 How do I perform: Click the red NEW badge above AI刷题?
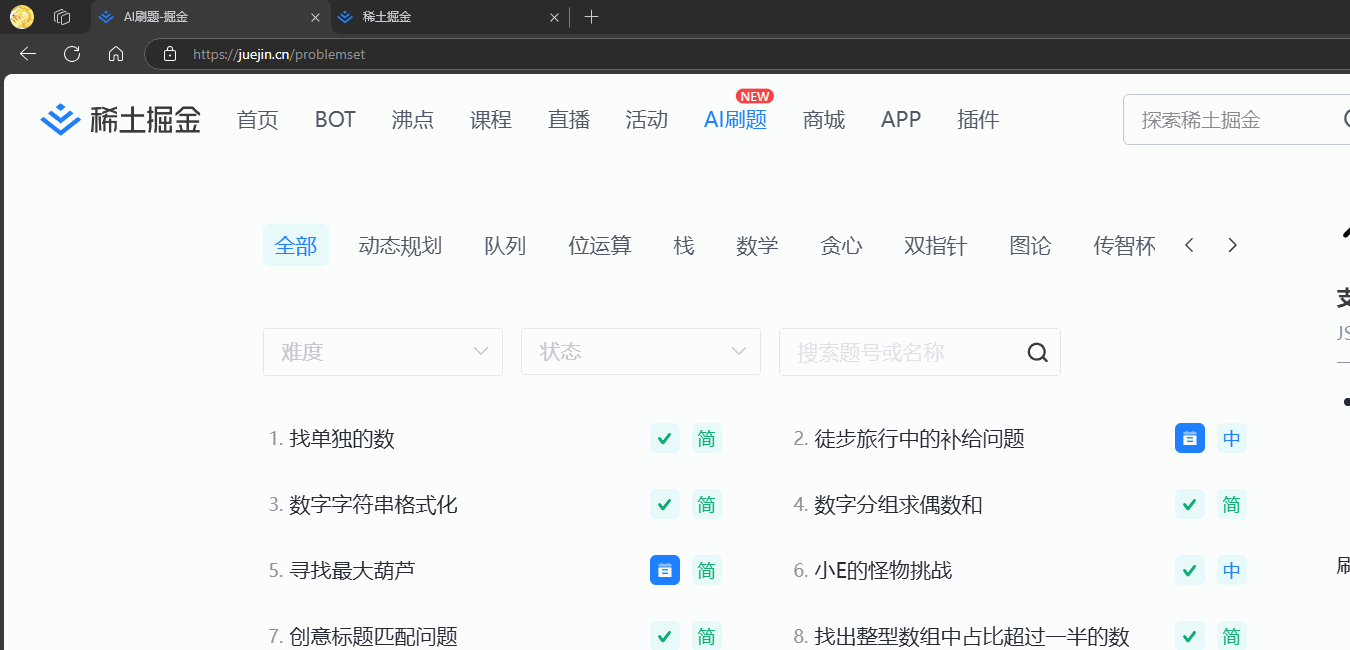click(755, 96)
